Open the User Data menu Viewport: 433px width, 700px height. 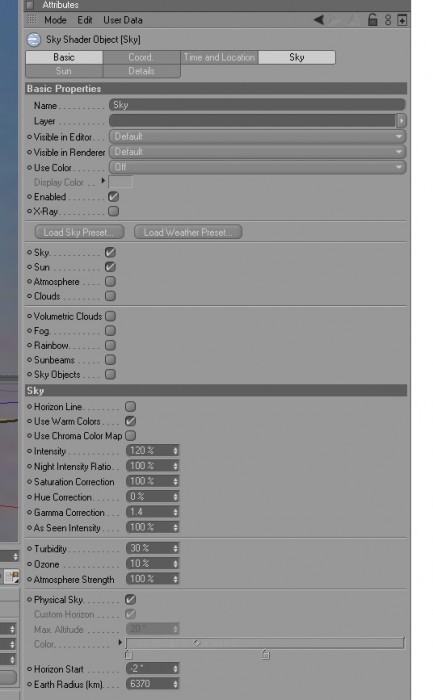coord(123,20)
